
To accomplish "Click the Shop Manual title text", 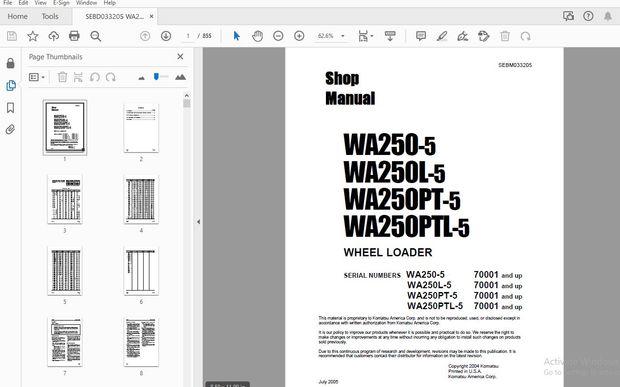I will coord(350,88).
